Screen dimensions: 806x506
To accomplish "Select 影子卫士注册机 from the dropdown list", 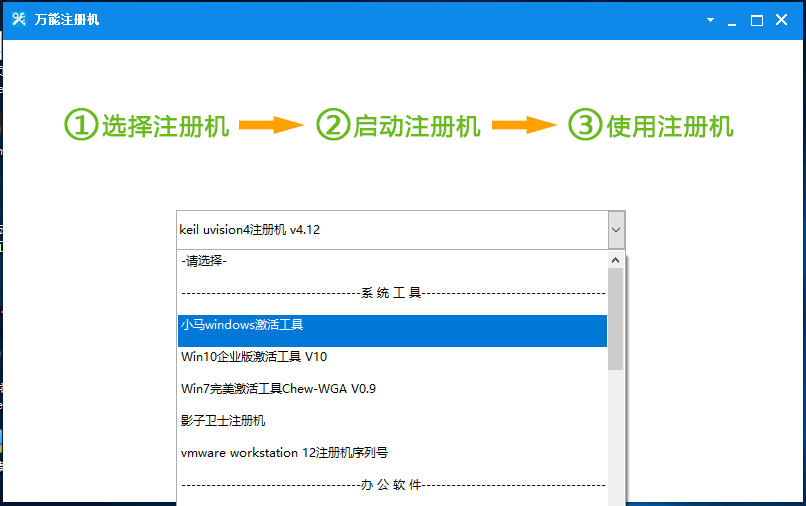I will point(223,421).
